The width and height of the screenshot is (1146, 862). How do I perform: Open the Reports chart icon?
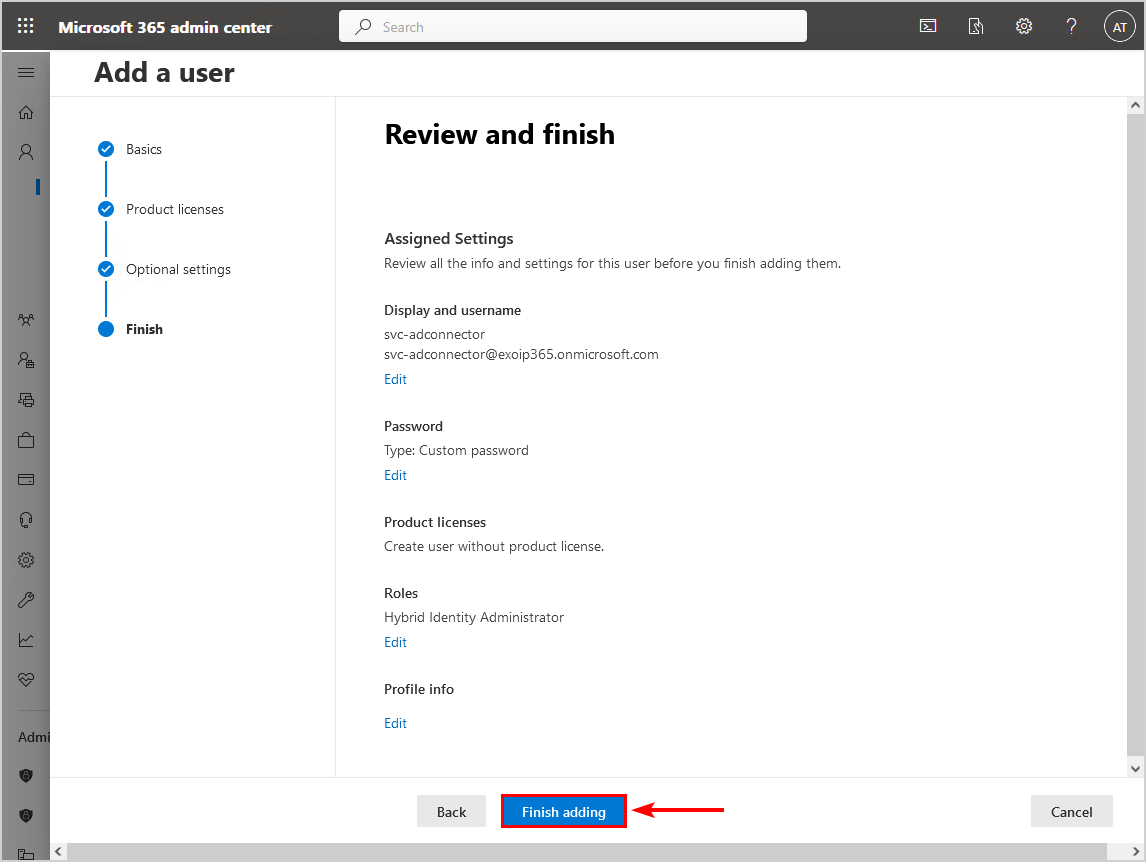(26, 640)
